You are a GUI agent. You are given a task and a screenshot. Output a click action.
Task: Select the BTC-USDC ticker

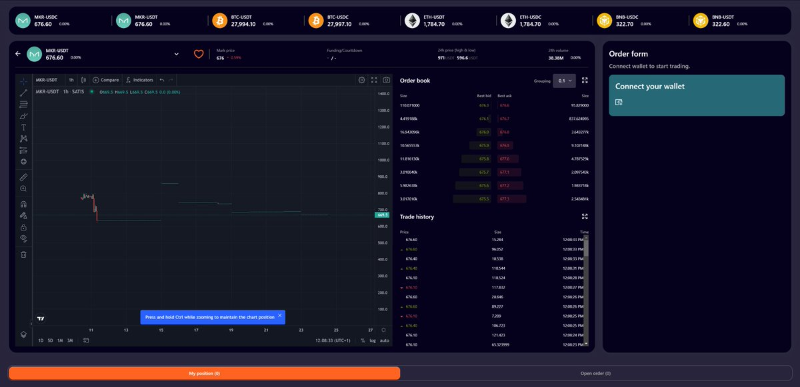[338, 21]
